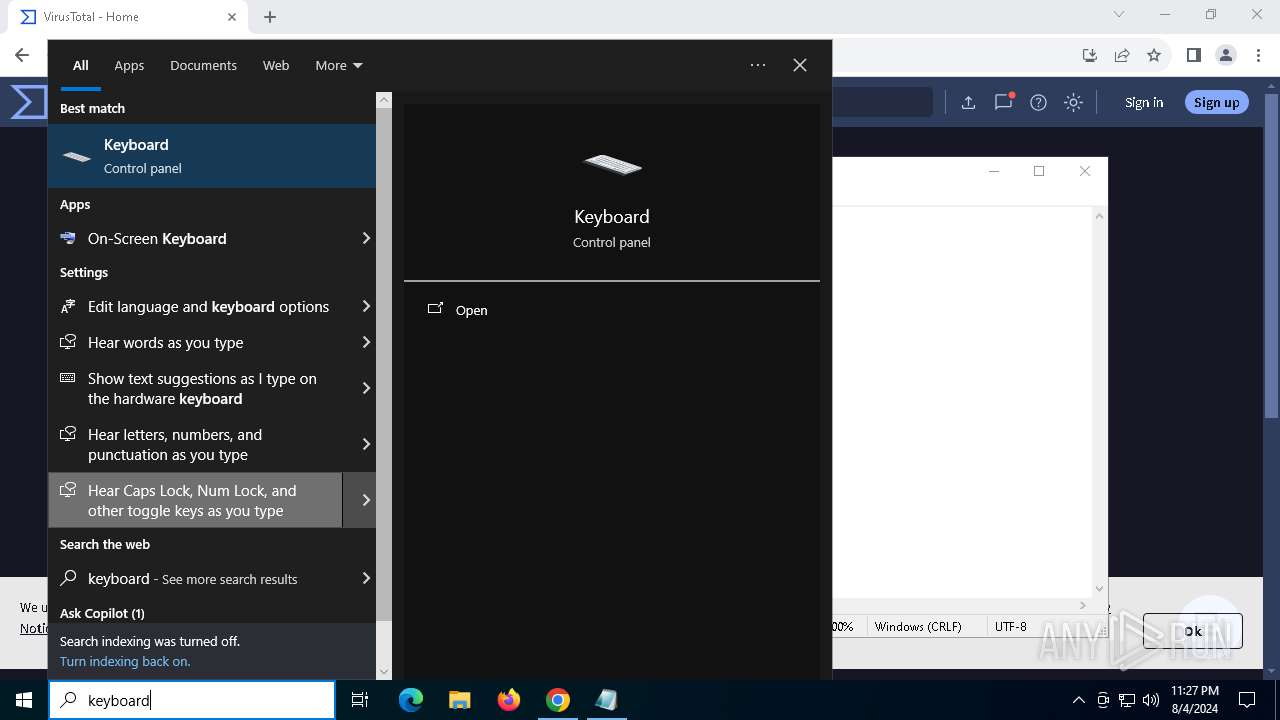Open the Keyboard Control panel best match
The image size is (1280, 720).
point(212,156)
